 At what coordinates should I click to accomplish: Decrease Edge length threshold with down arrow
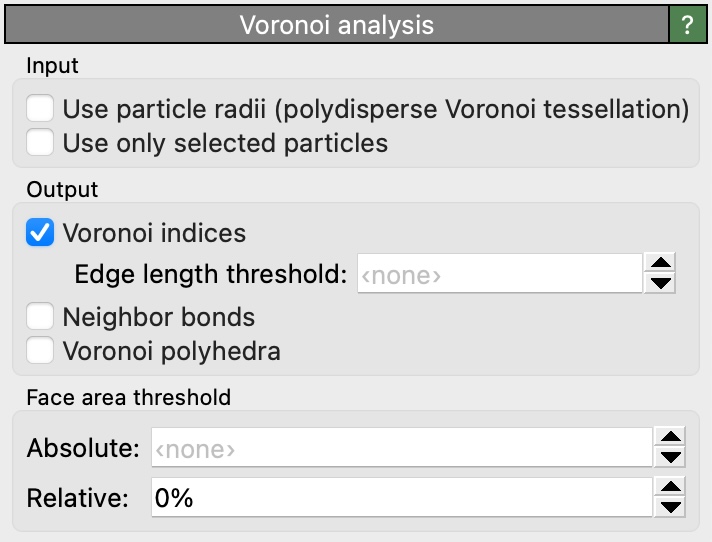[x=661, y=283]
